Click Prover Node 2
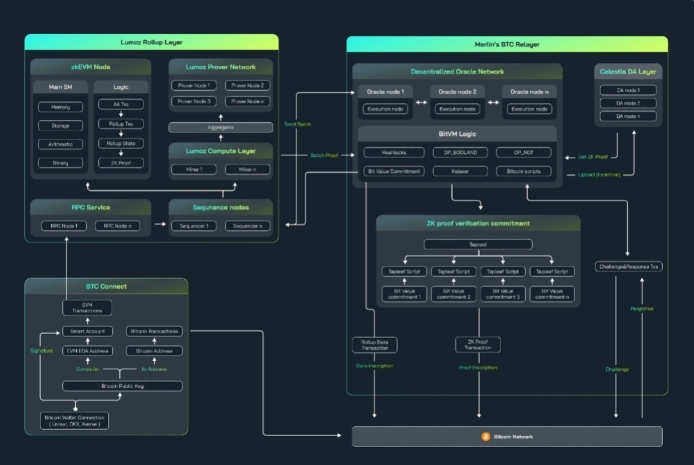 pos(247,85)
